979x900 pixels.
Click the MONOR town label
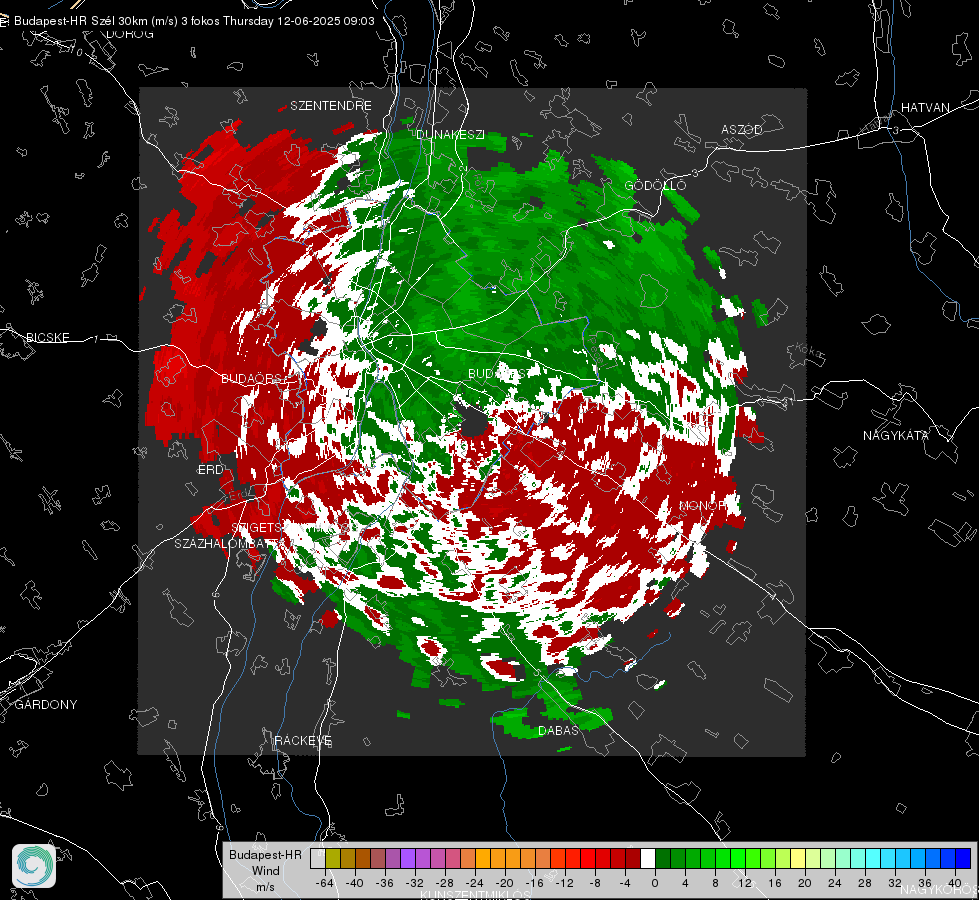click(702, 505)
